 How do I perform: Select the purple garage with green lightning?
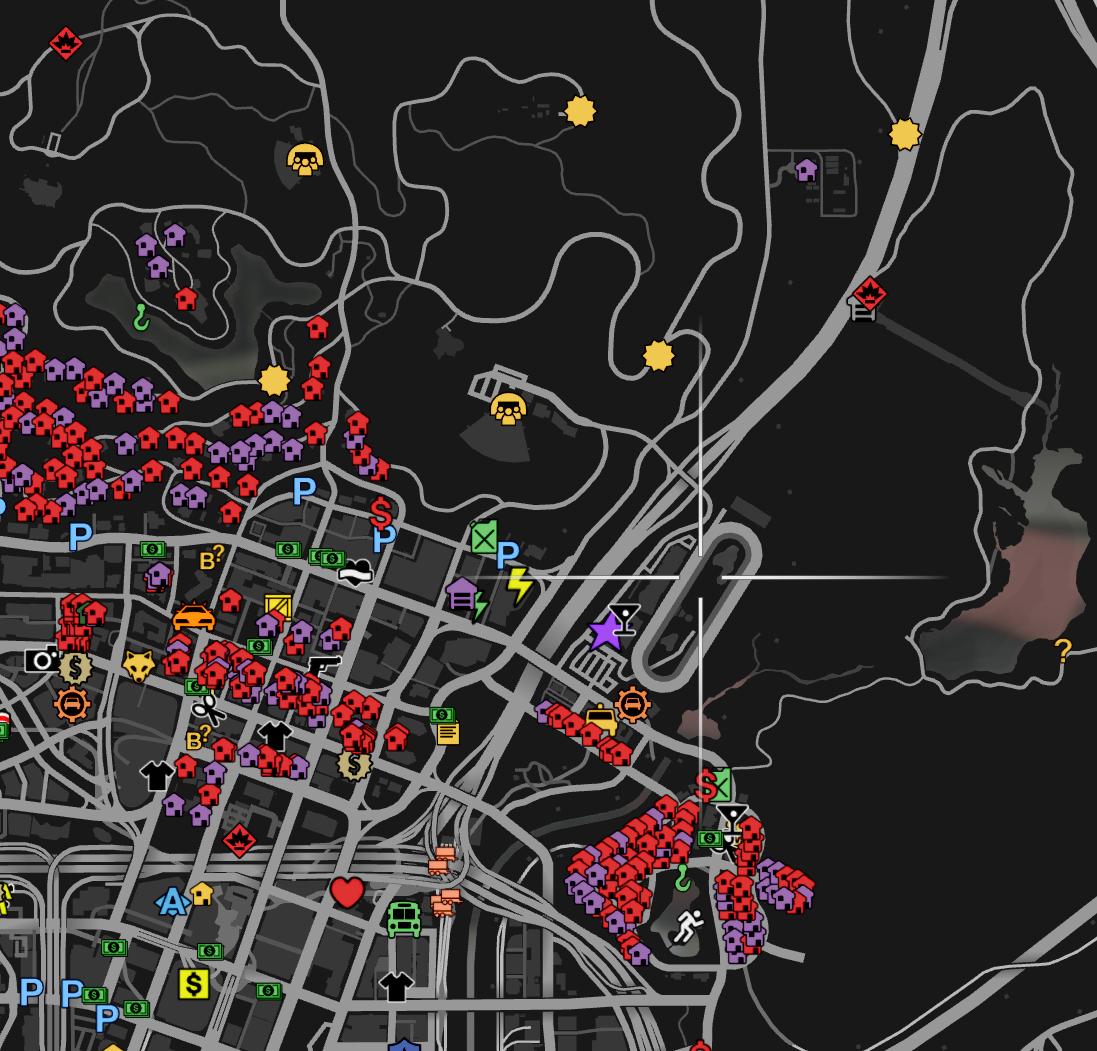tap(467, 598)
